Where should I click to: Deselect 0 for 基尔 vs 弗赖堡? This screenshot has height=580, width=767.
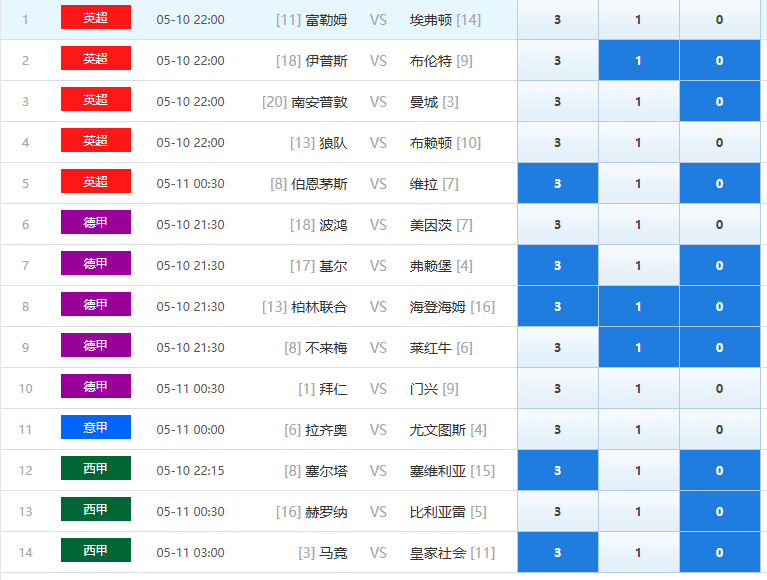click(x=720, y=266)
